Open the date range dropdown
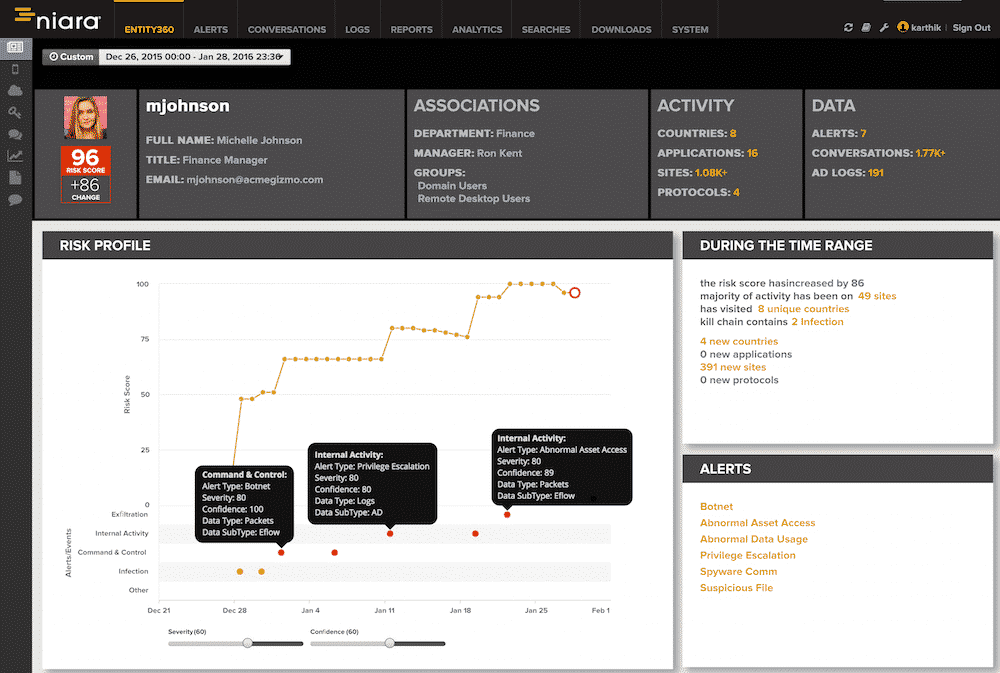The height and width of the screenshot is (673, 1000). tap(194, 57)
